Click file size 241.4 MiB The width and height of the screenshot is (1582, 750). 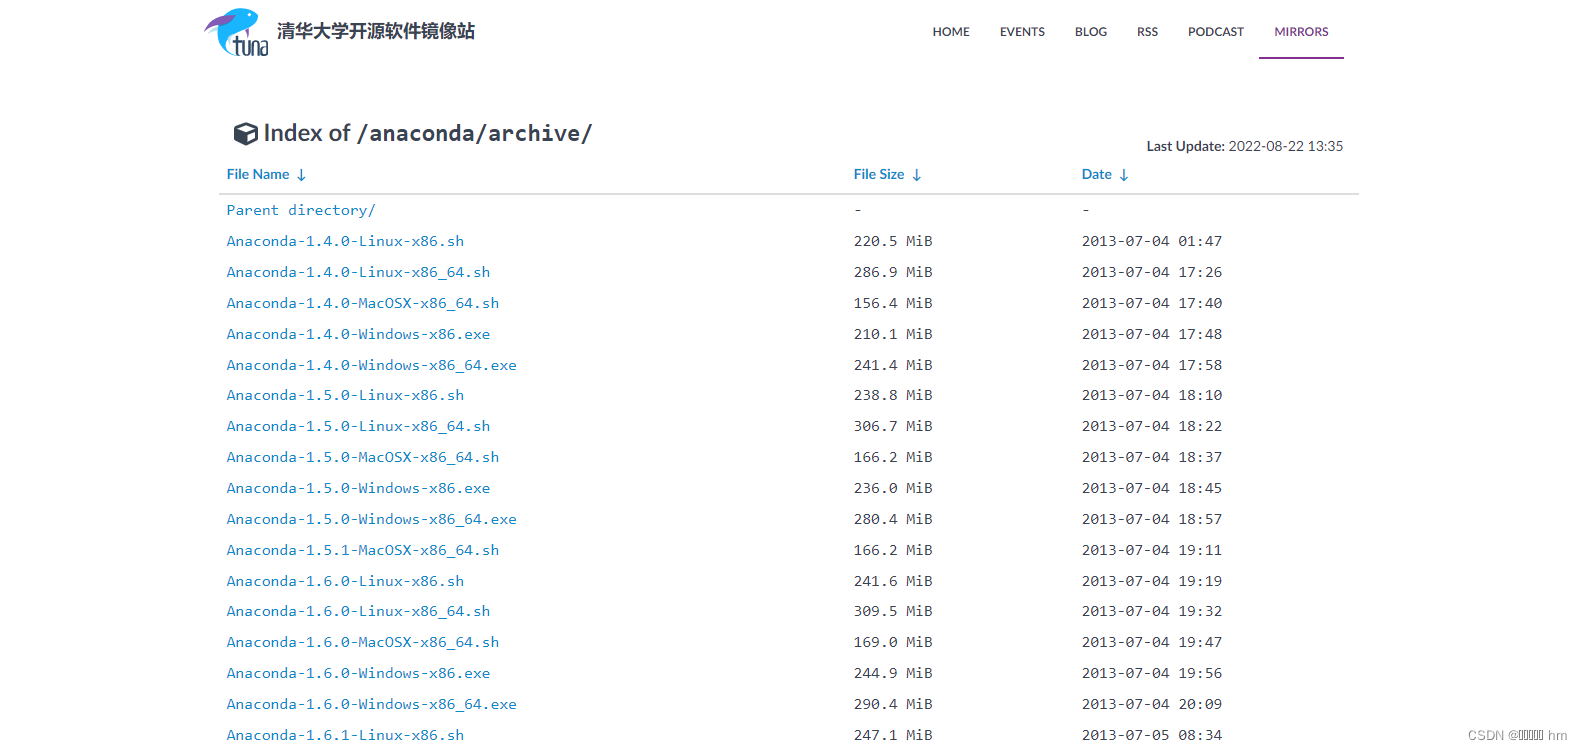[893, 365]
